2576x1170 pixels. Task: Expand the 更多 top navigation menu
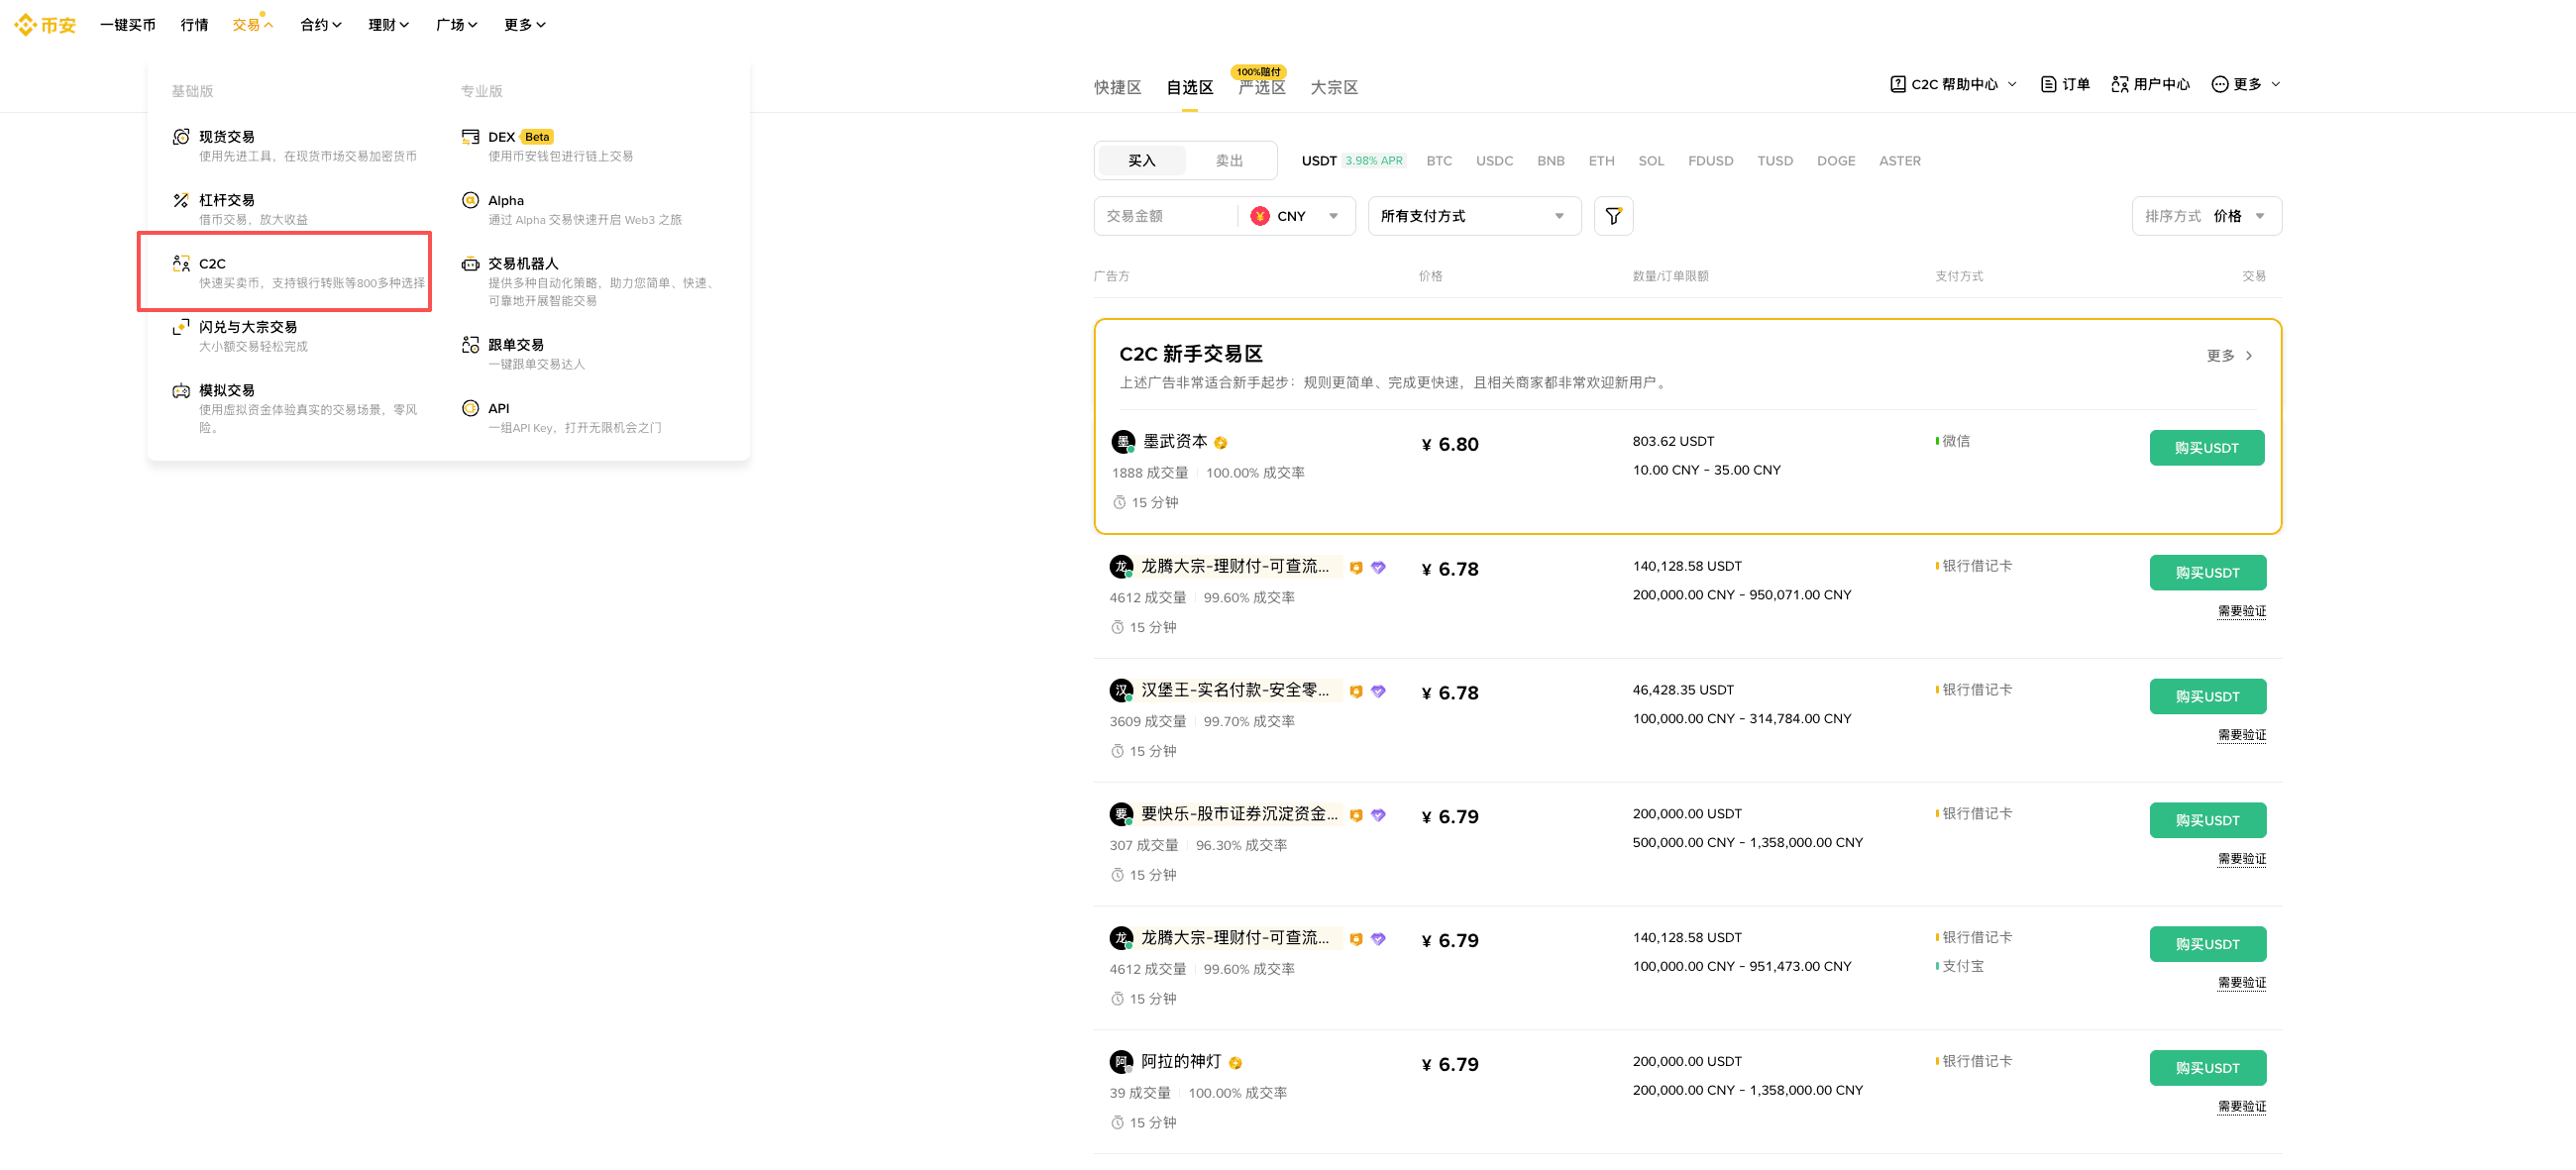(x=525, y=25)
